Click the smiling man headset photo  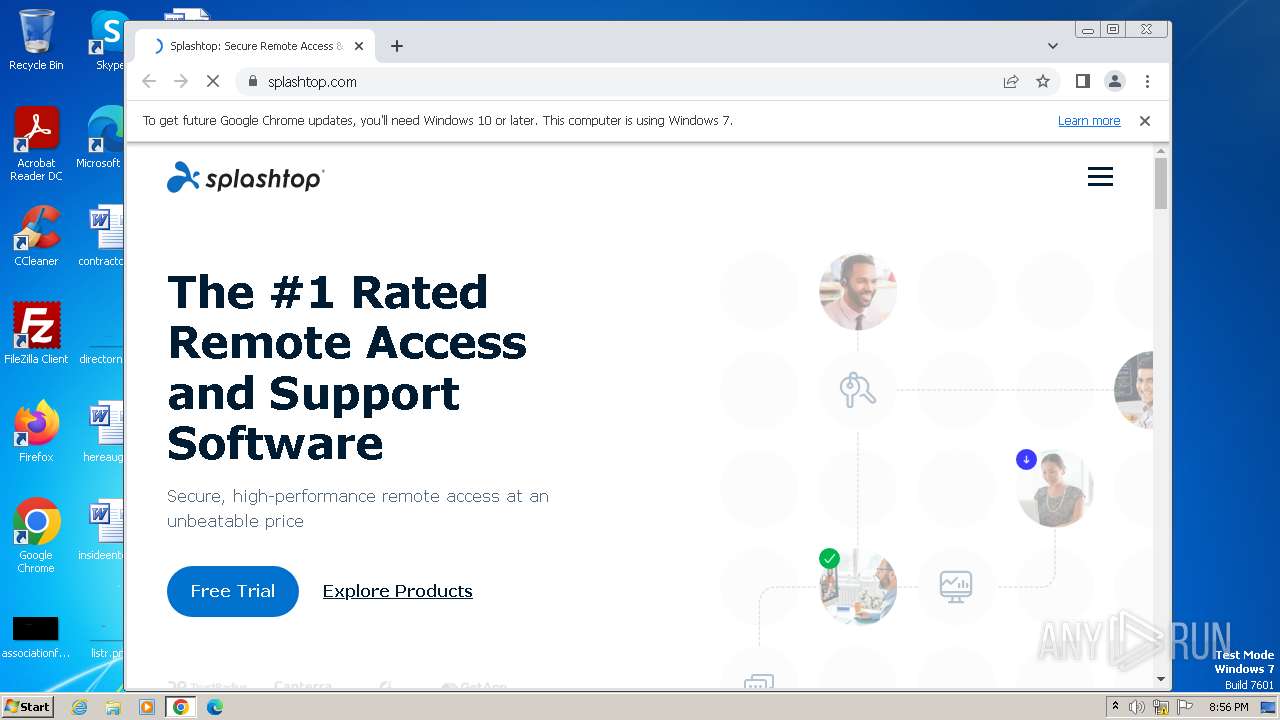pyautogui.click(x=858, y=291)
